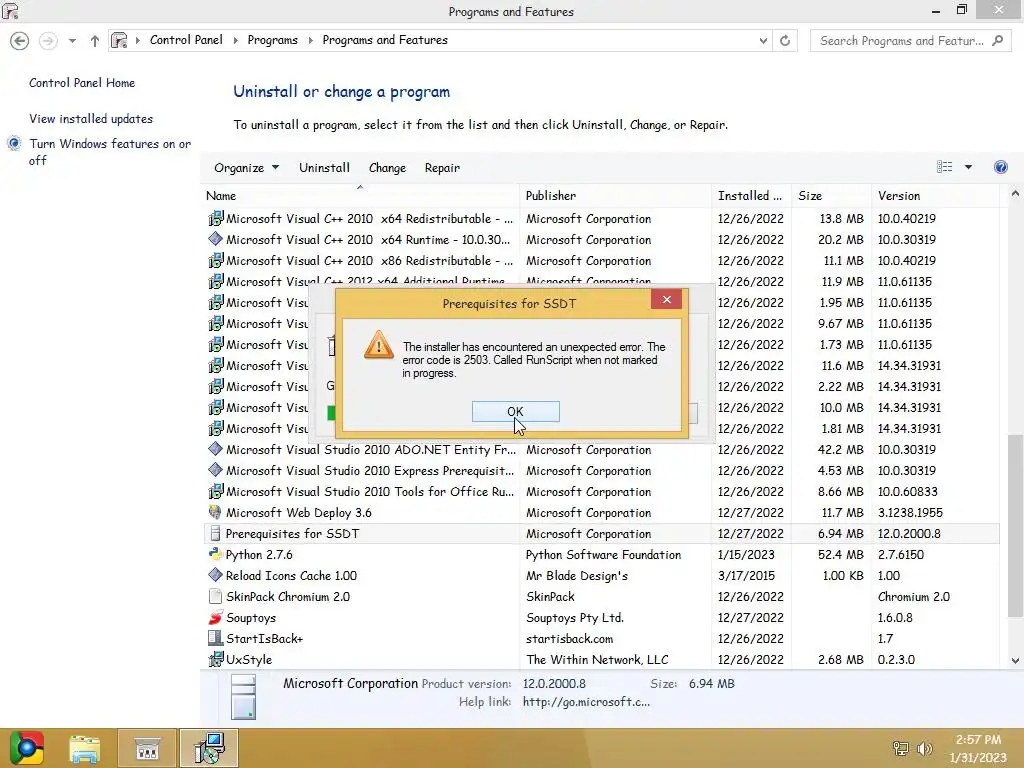Click the Prerequisites for SSDT row icon
Screen dimensions: 1024x768
[x=216, y=534]
